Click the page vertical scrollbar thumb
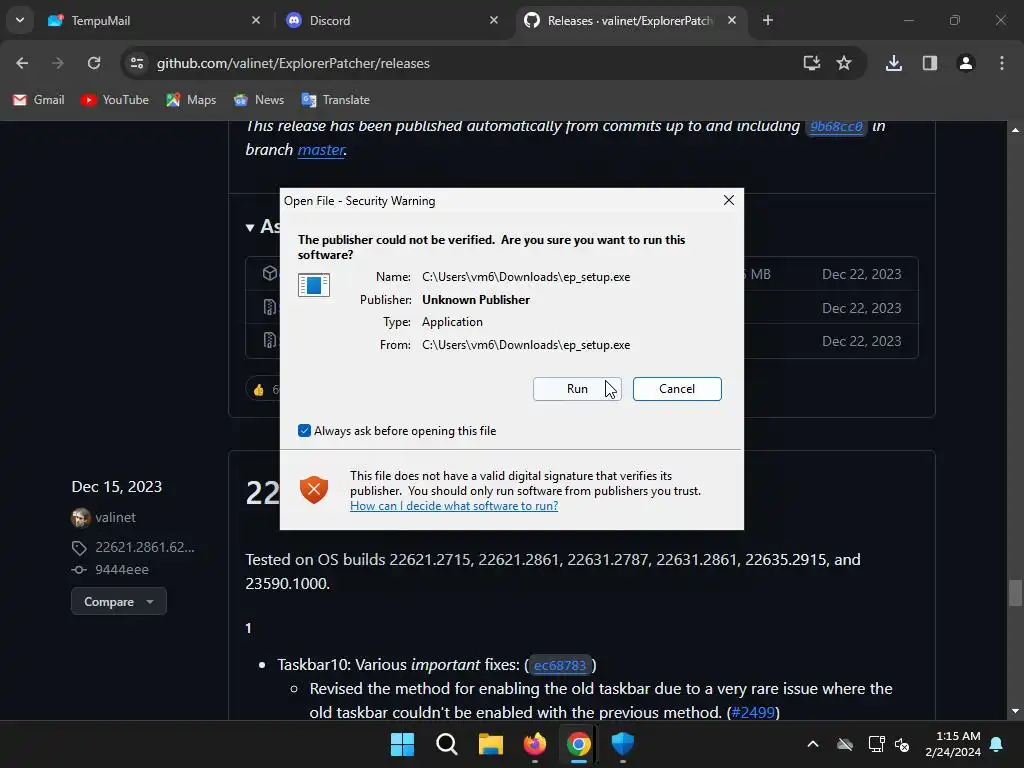The height and width of the screenshot is (768, 1024). [1015, 593]
